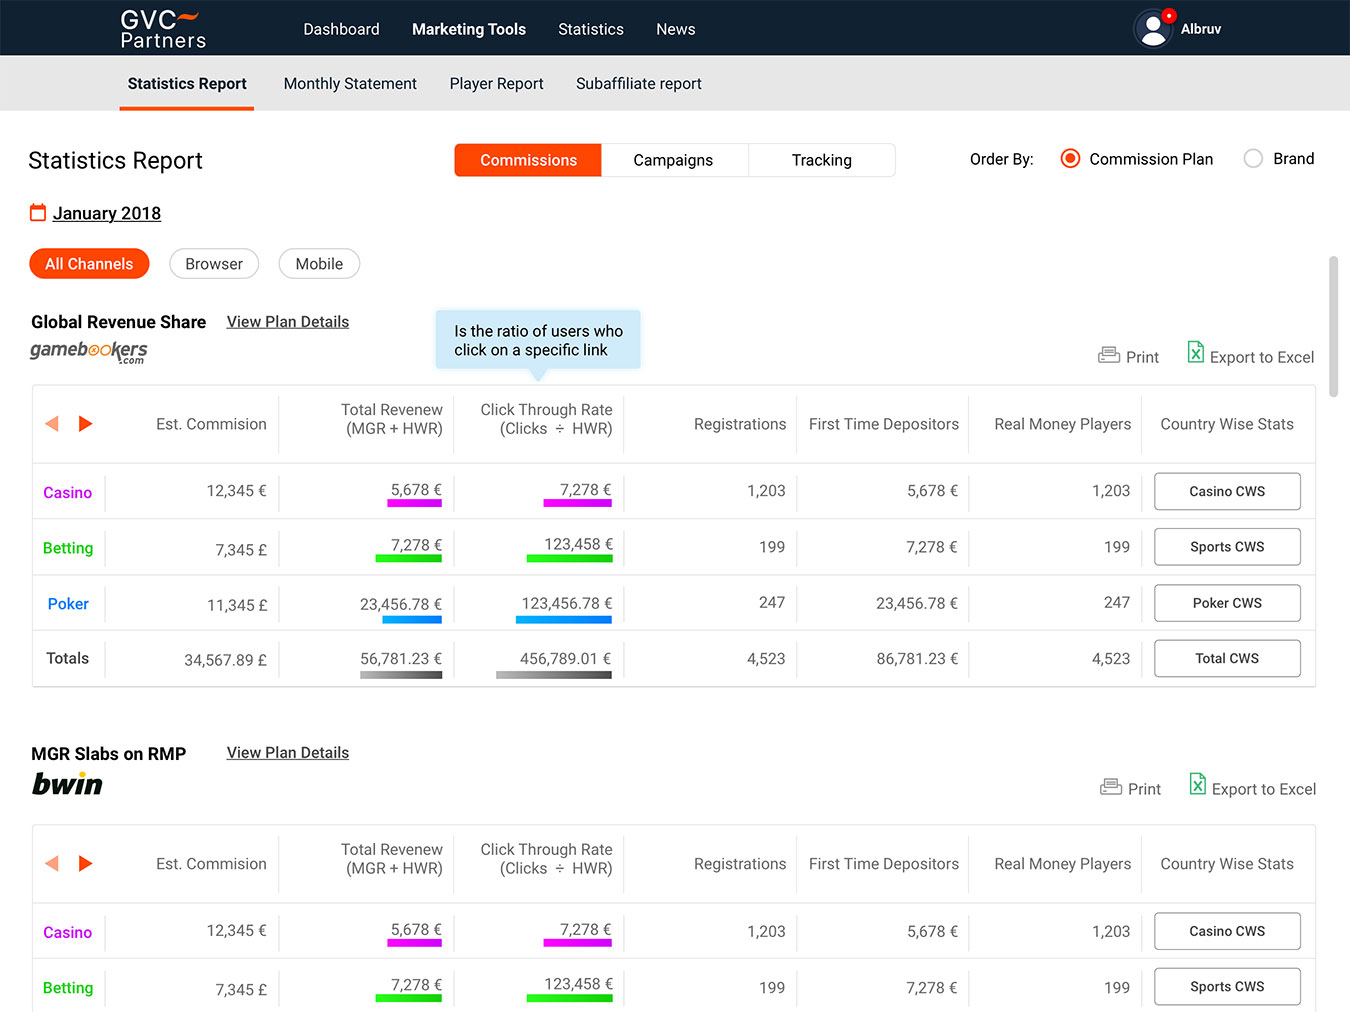Expand View Plan Details for Global Revenue Share

(288, 322)
